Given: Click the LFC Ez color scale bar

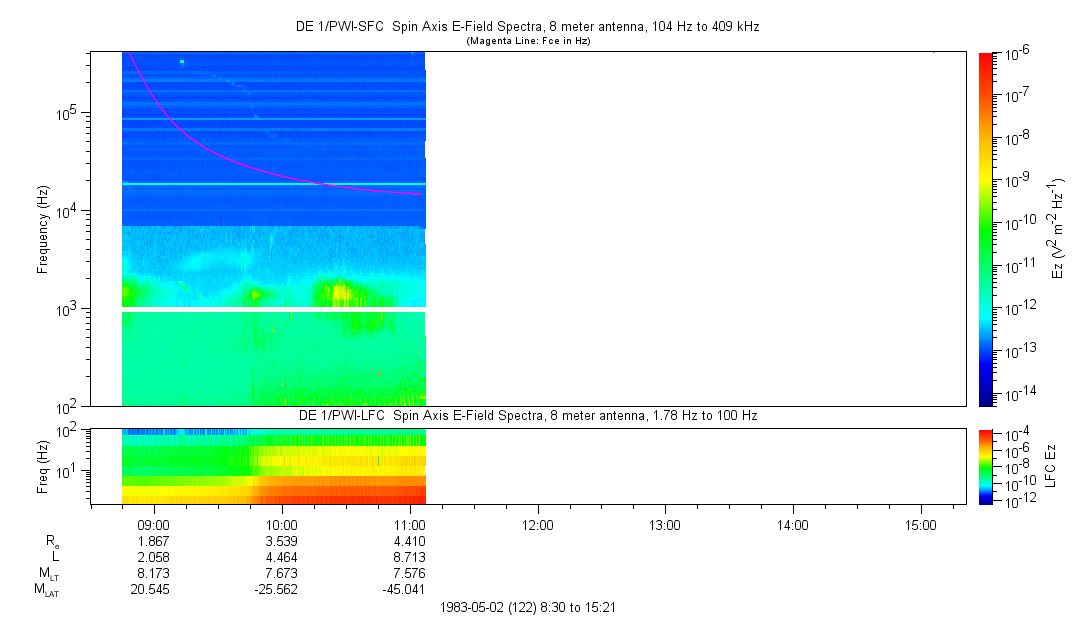Looking at the screenshot, I should pos(986,467).
